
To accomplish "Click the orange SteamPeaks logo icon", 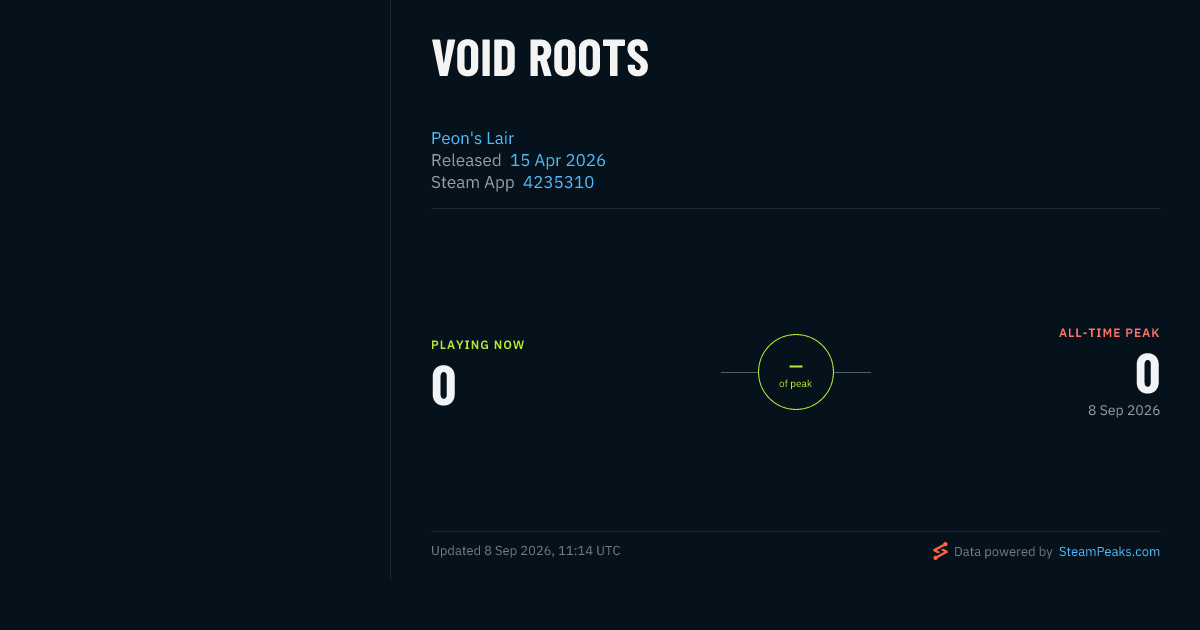I will 940,551.
